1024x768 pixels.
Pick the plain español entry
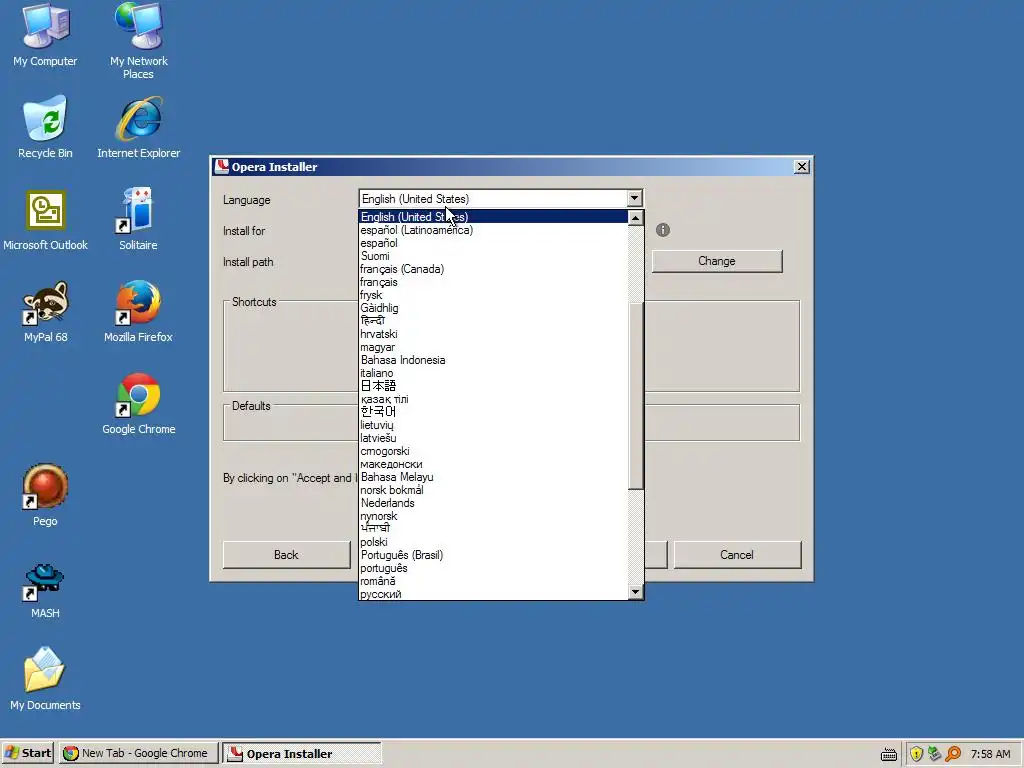pos(493,243)
